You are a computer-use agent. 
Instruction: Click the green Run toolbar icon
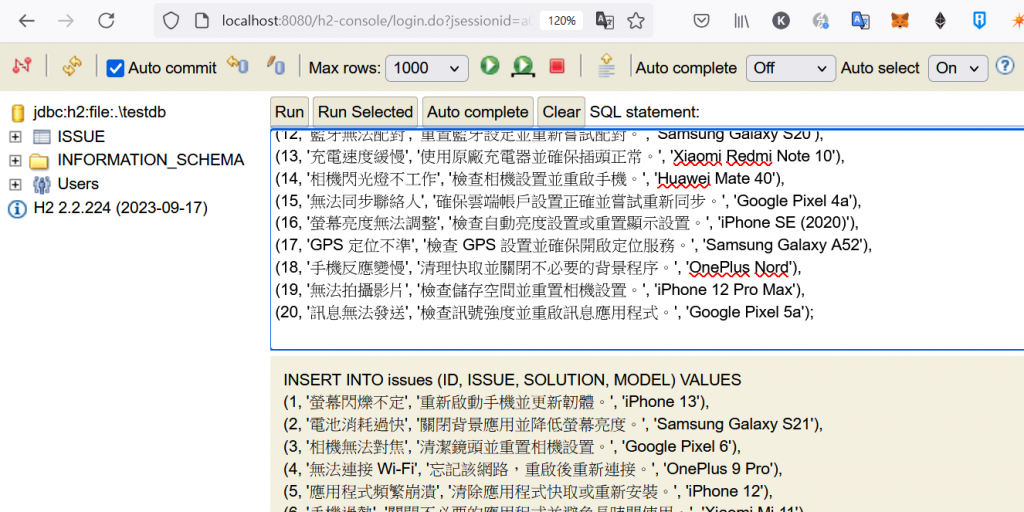[x=490, y=65]
